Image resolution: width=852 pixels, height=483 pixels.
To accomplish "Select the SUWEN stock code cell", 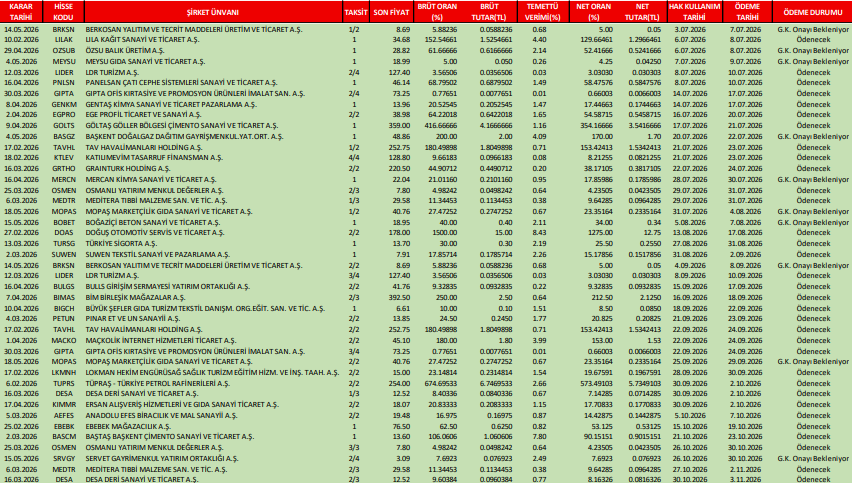I will (x=64, y=254).
